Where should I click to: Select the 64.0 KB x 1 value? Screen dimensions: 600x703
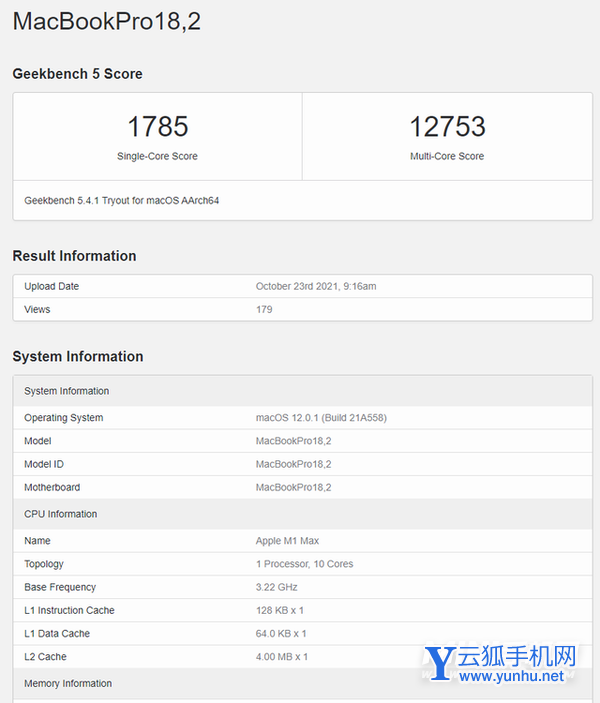click(281, 634)
